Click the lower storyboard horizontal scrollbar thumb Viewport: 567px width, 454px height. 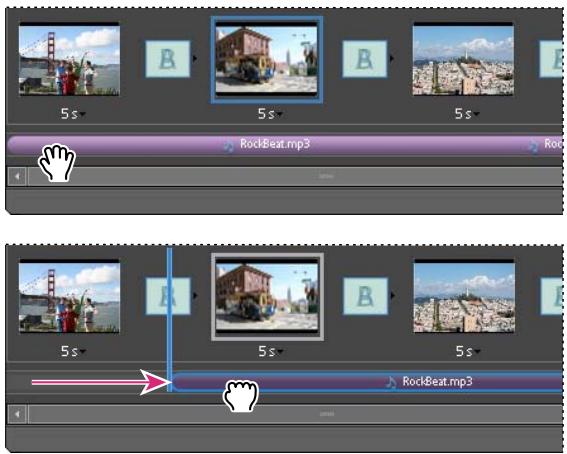(295, 414)
